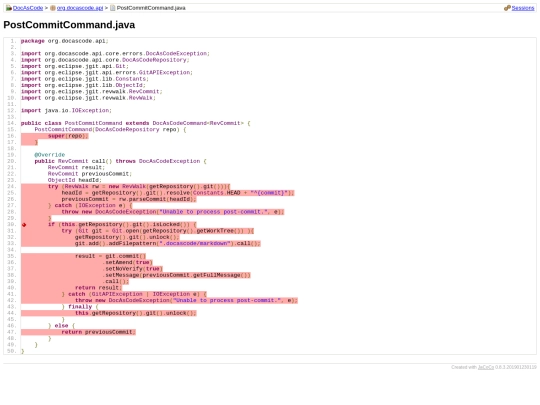Click the PostCommitCommand.java page heading
The image size is (540, 405).
pos(69,25)
